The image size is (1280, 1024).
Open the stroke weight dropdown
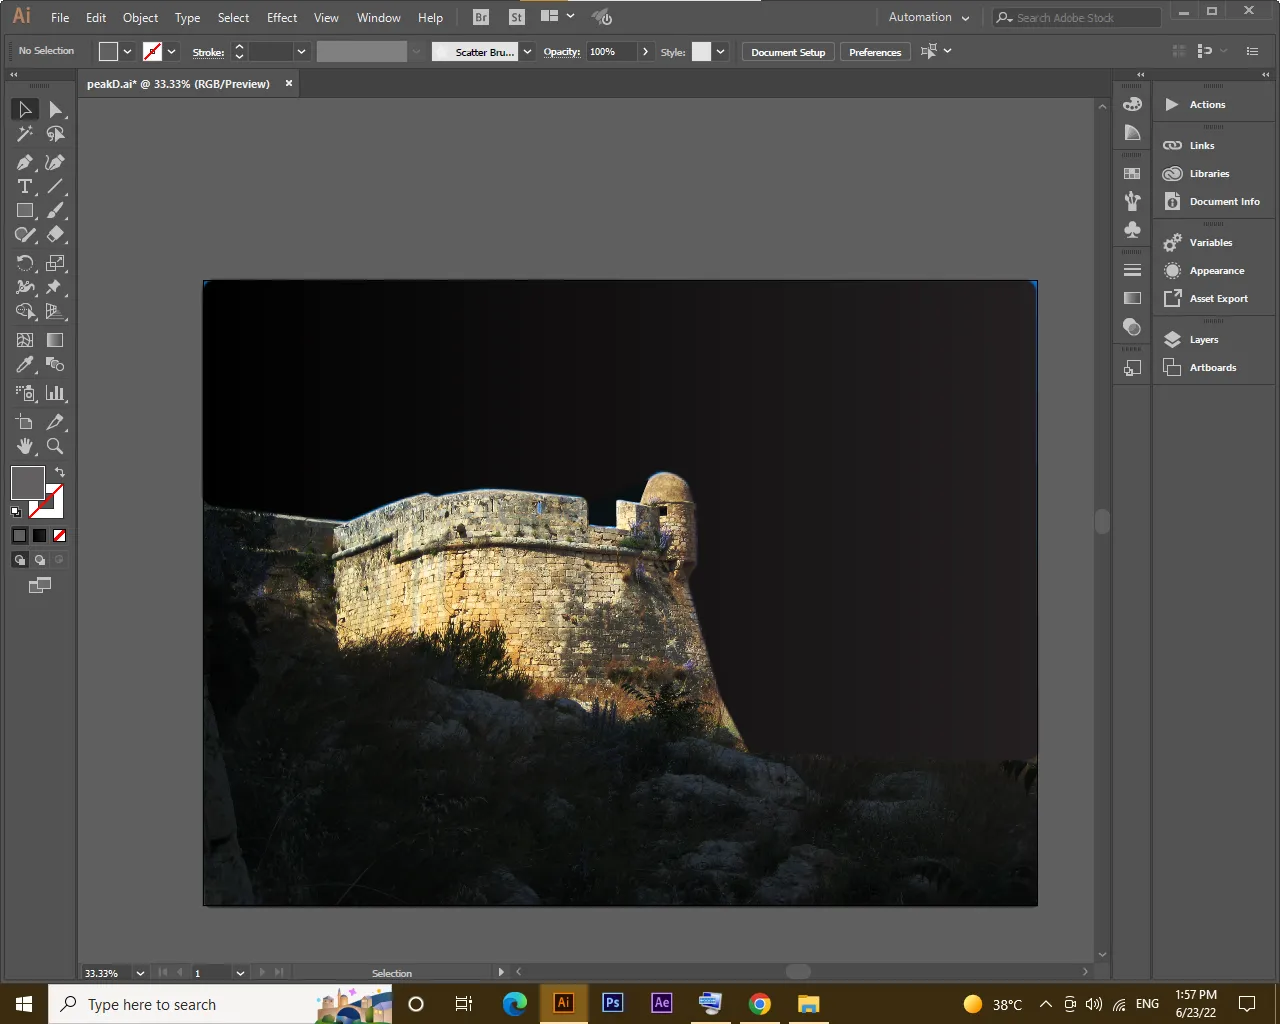(x=301, y=52)
